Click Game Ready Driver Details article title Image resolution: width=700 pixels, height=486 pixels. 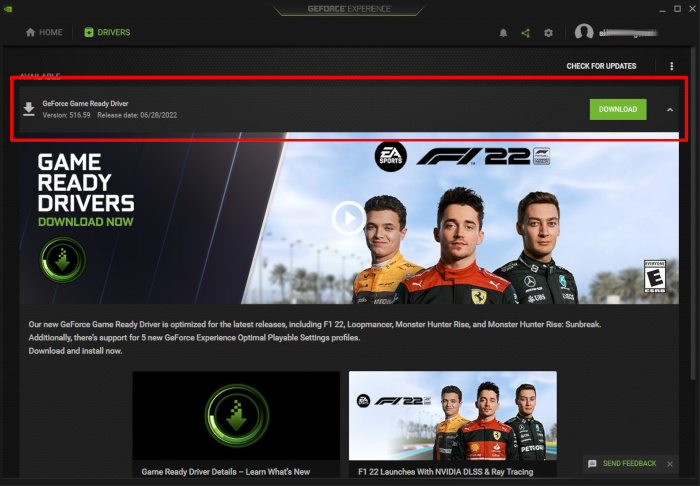click(225, 472)
